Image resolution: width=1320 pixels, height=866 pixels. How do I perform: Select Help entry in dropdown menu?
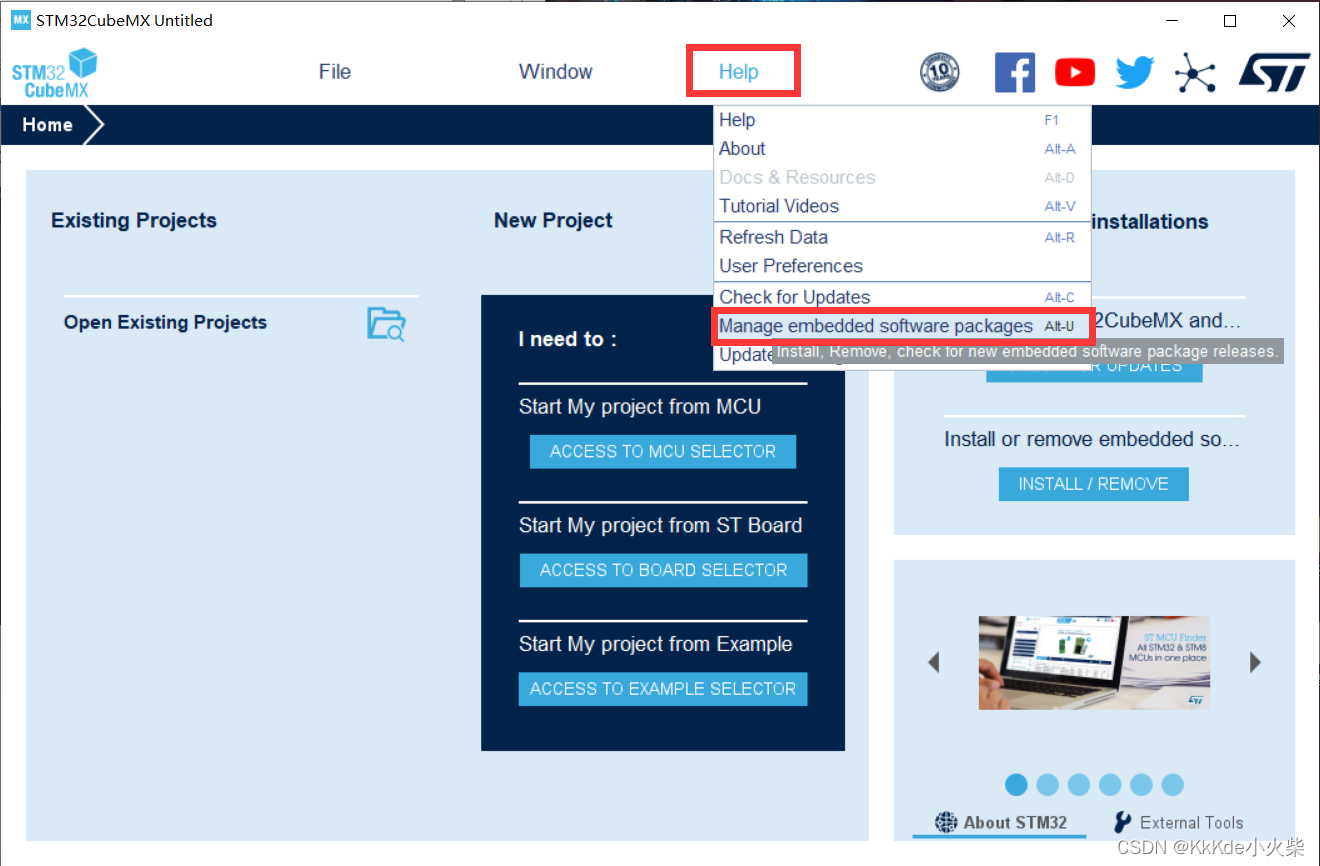902,120
